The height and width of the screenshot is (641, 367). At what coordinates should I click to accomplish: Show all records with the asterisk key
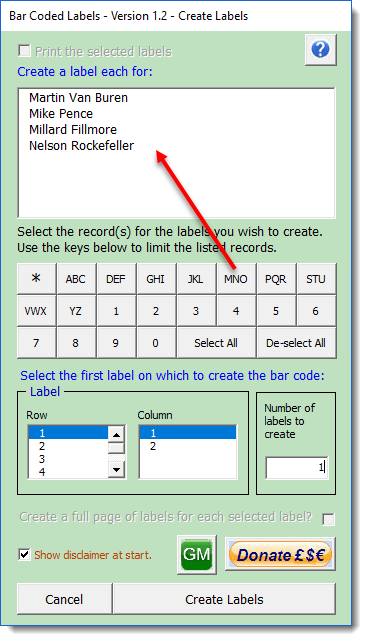click(x=36, y=279)
